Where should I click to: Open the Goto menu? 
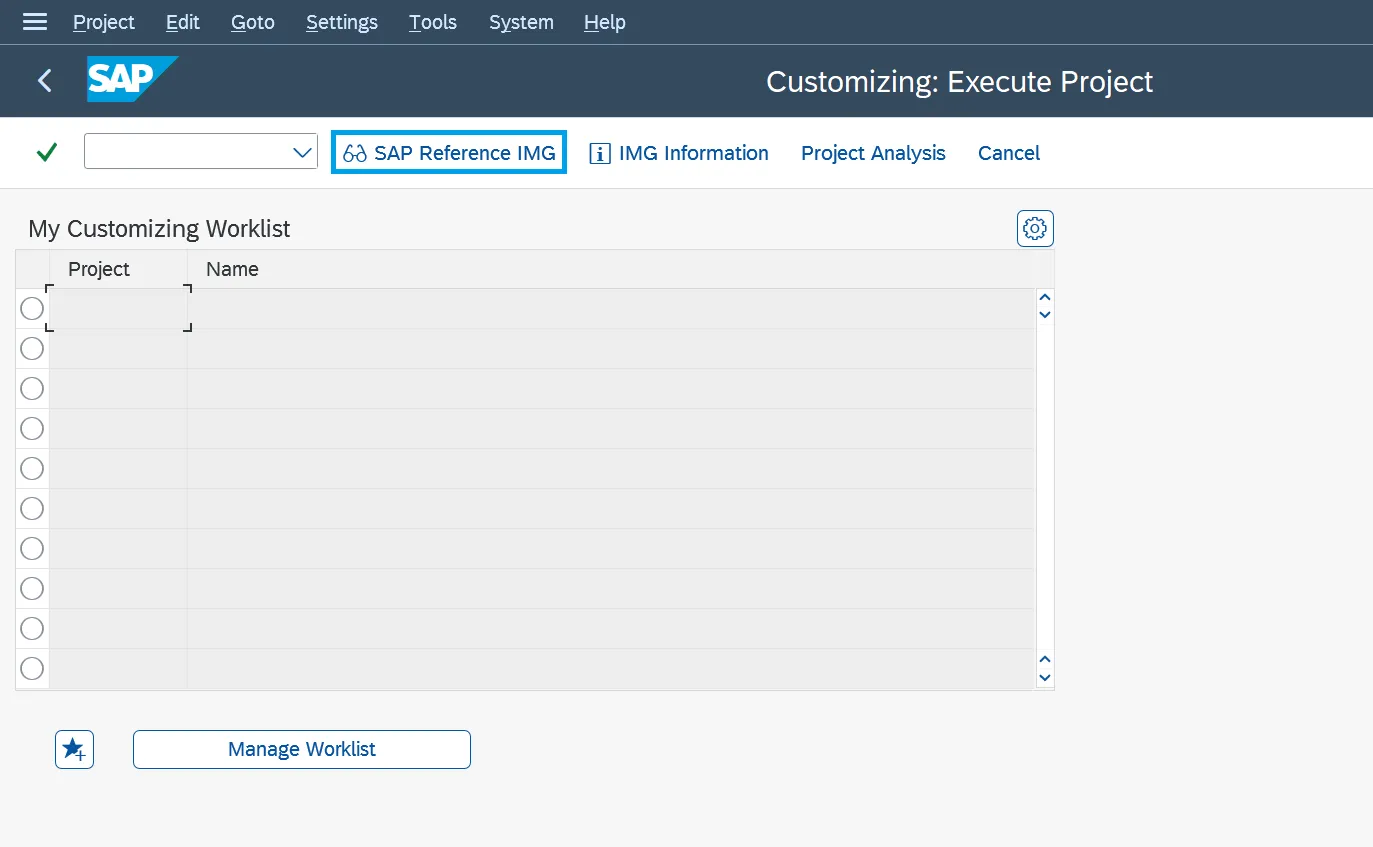[252, 21]
